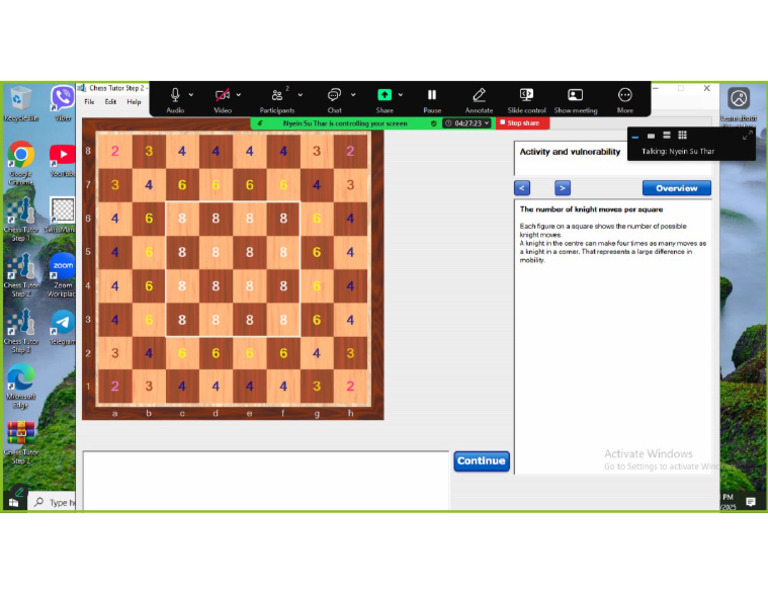Click the h1 square showing 2
768x594 pixels.
point(350,386)
